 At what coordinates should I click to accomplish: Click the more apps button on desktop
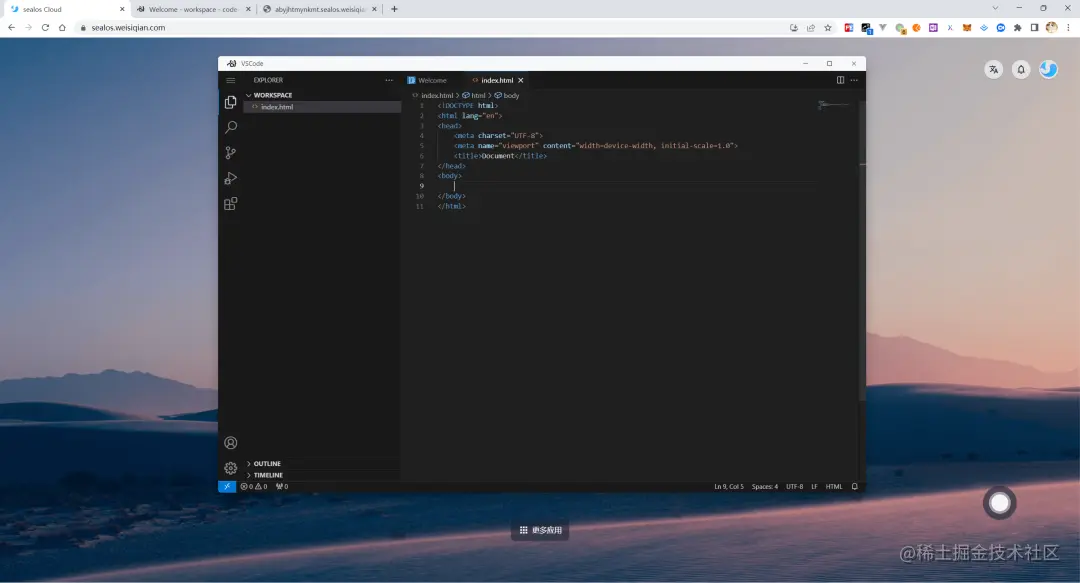tap(540, 530)
